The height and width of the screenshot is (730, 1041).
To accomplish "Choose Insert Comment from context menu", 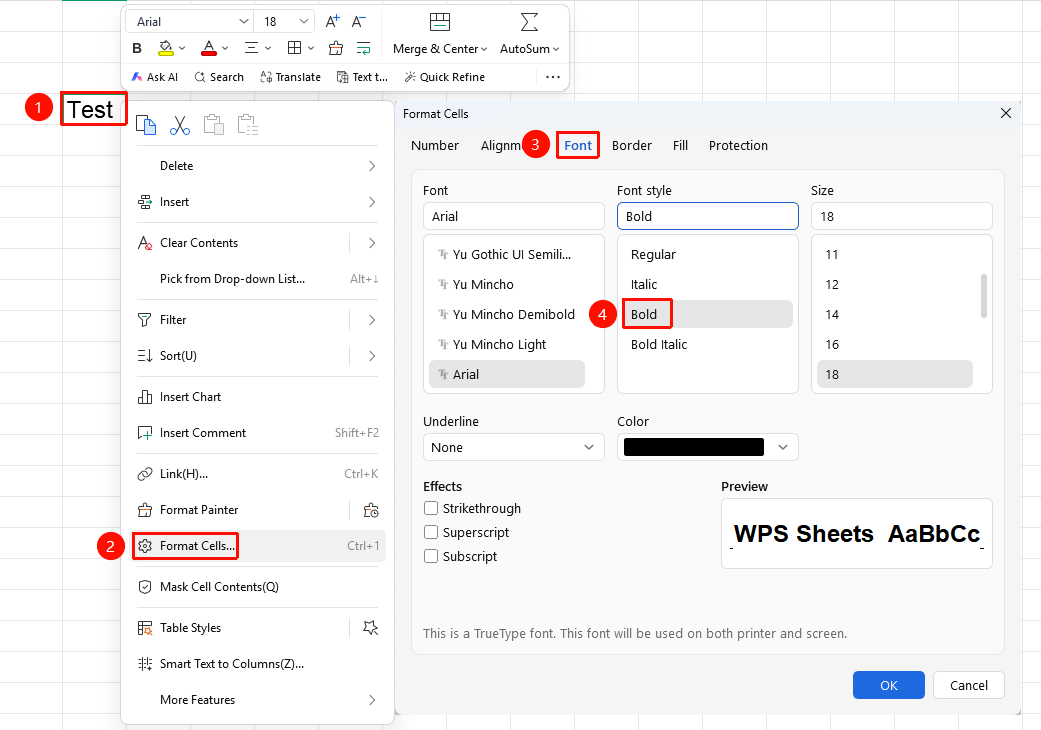I will [x=257, y=433].
